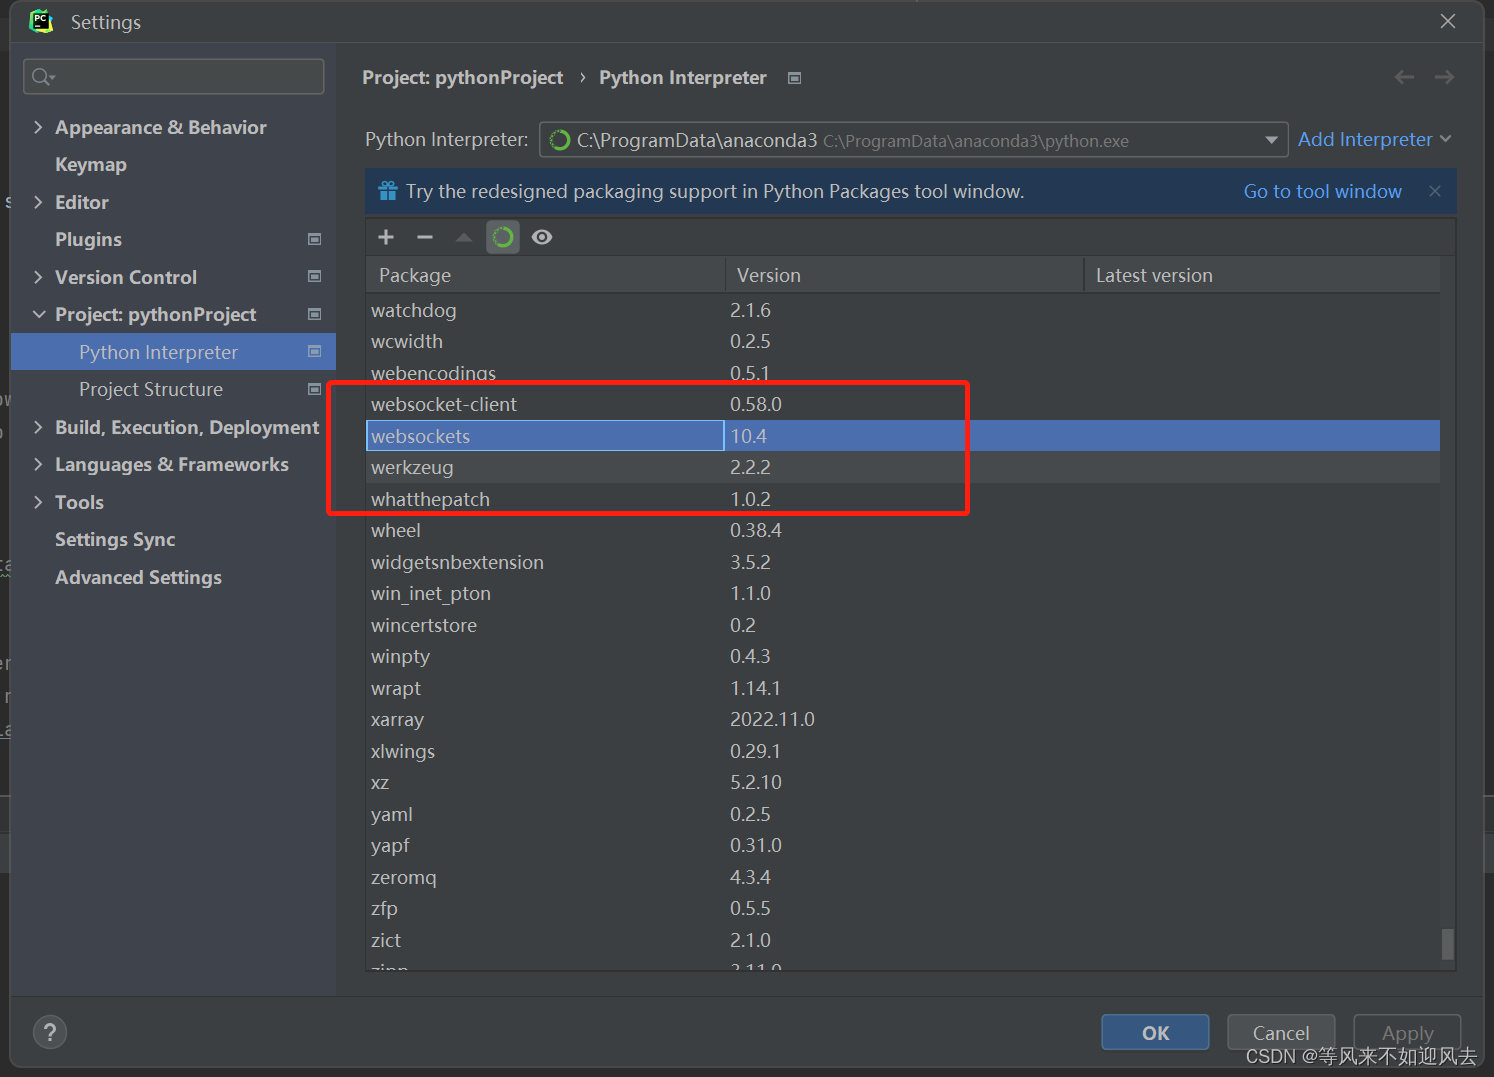Click the Cancel button
This screenshot has height=1077, width=1494.
[x=1281, y=1032]
